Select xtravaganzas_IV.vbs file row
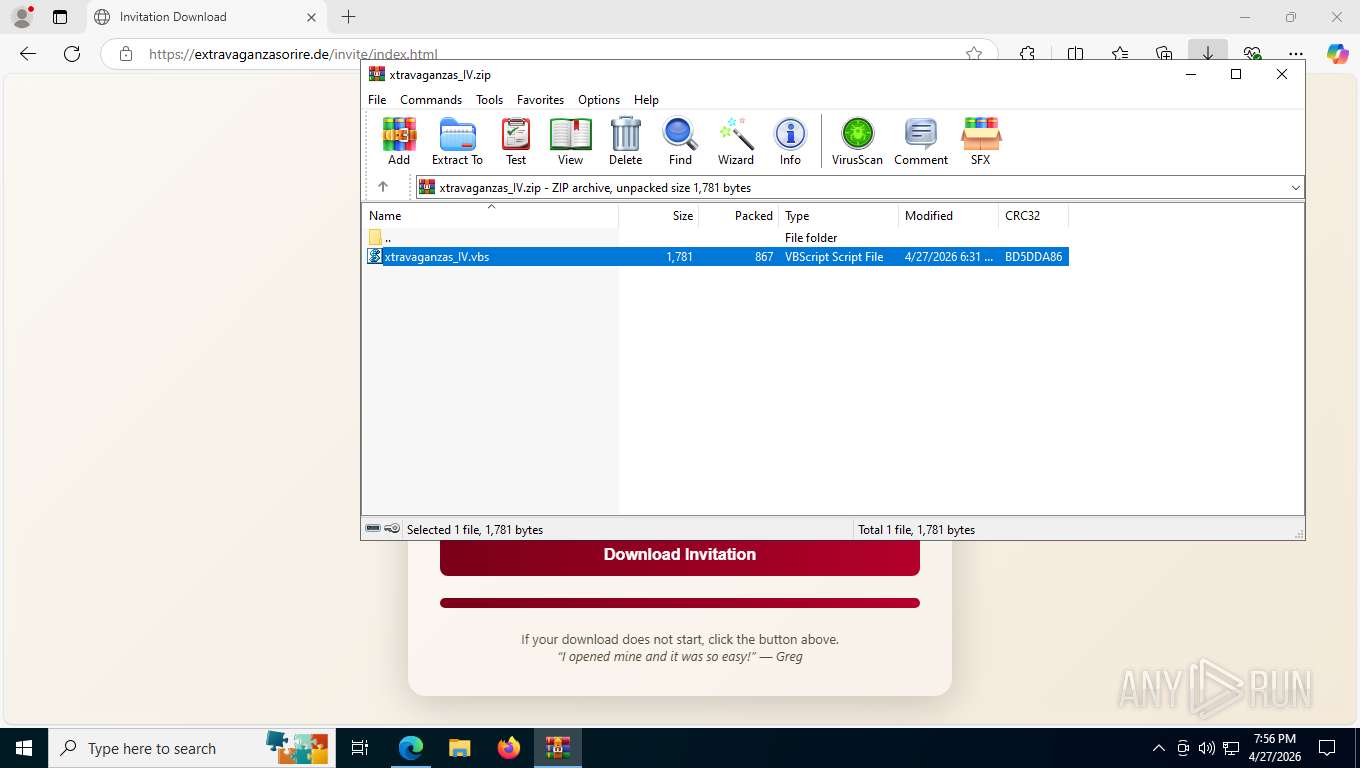This screenshot has width=1360, height=768. click(x=717, y=257)
